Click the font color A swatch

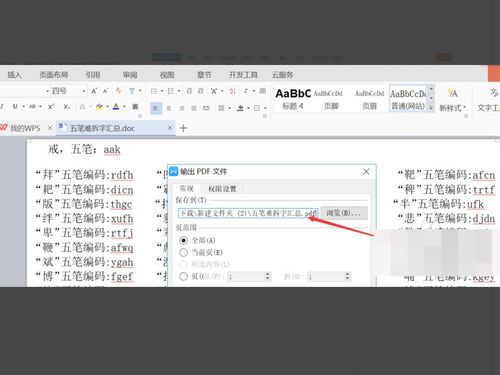pyautogui.click(x=116, y=107)
